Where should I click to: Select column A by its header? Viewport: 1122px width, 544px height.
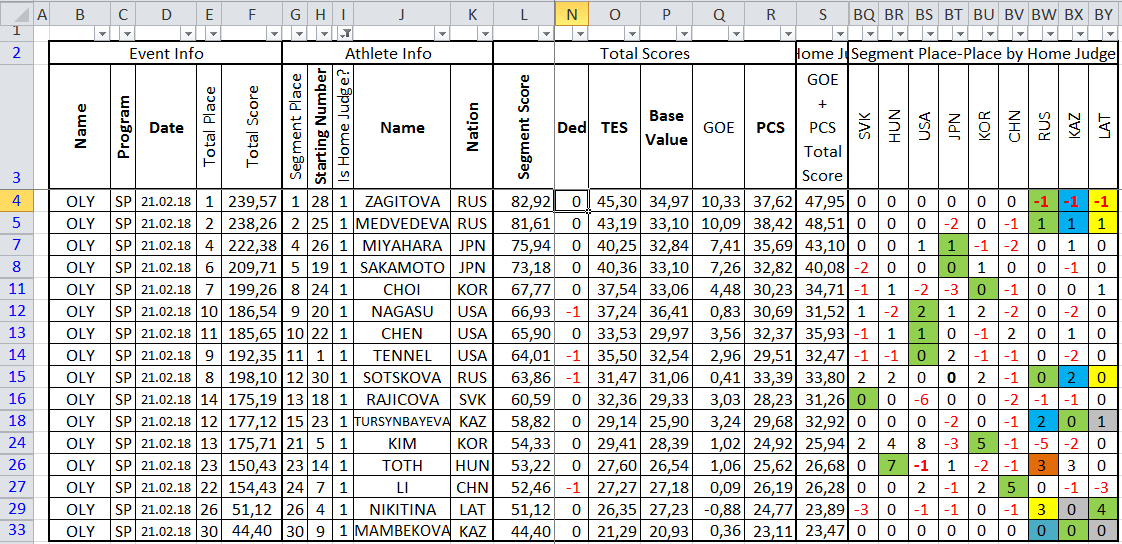pos(41,12)
